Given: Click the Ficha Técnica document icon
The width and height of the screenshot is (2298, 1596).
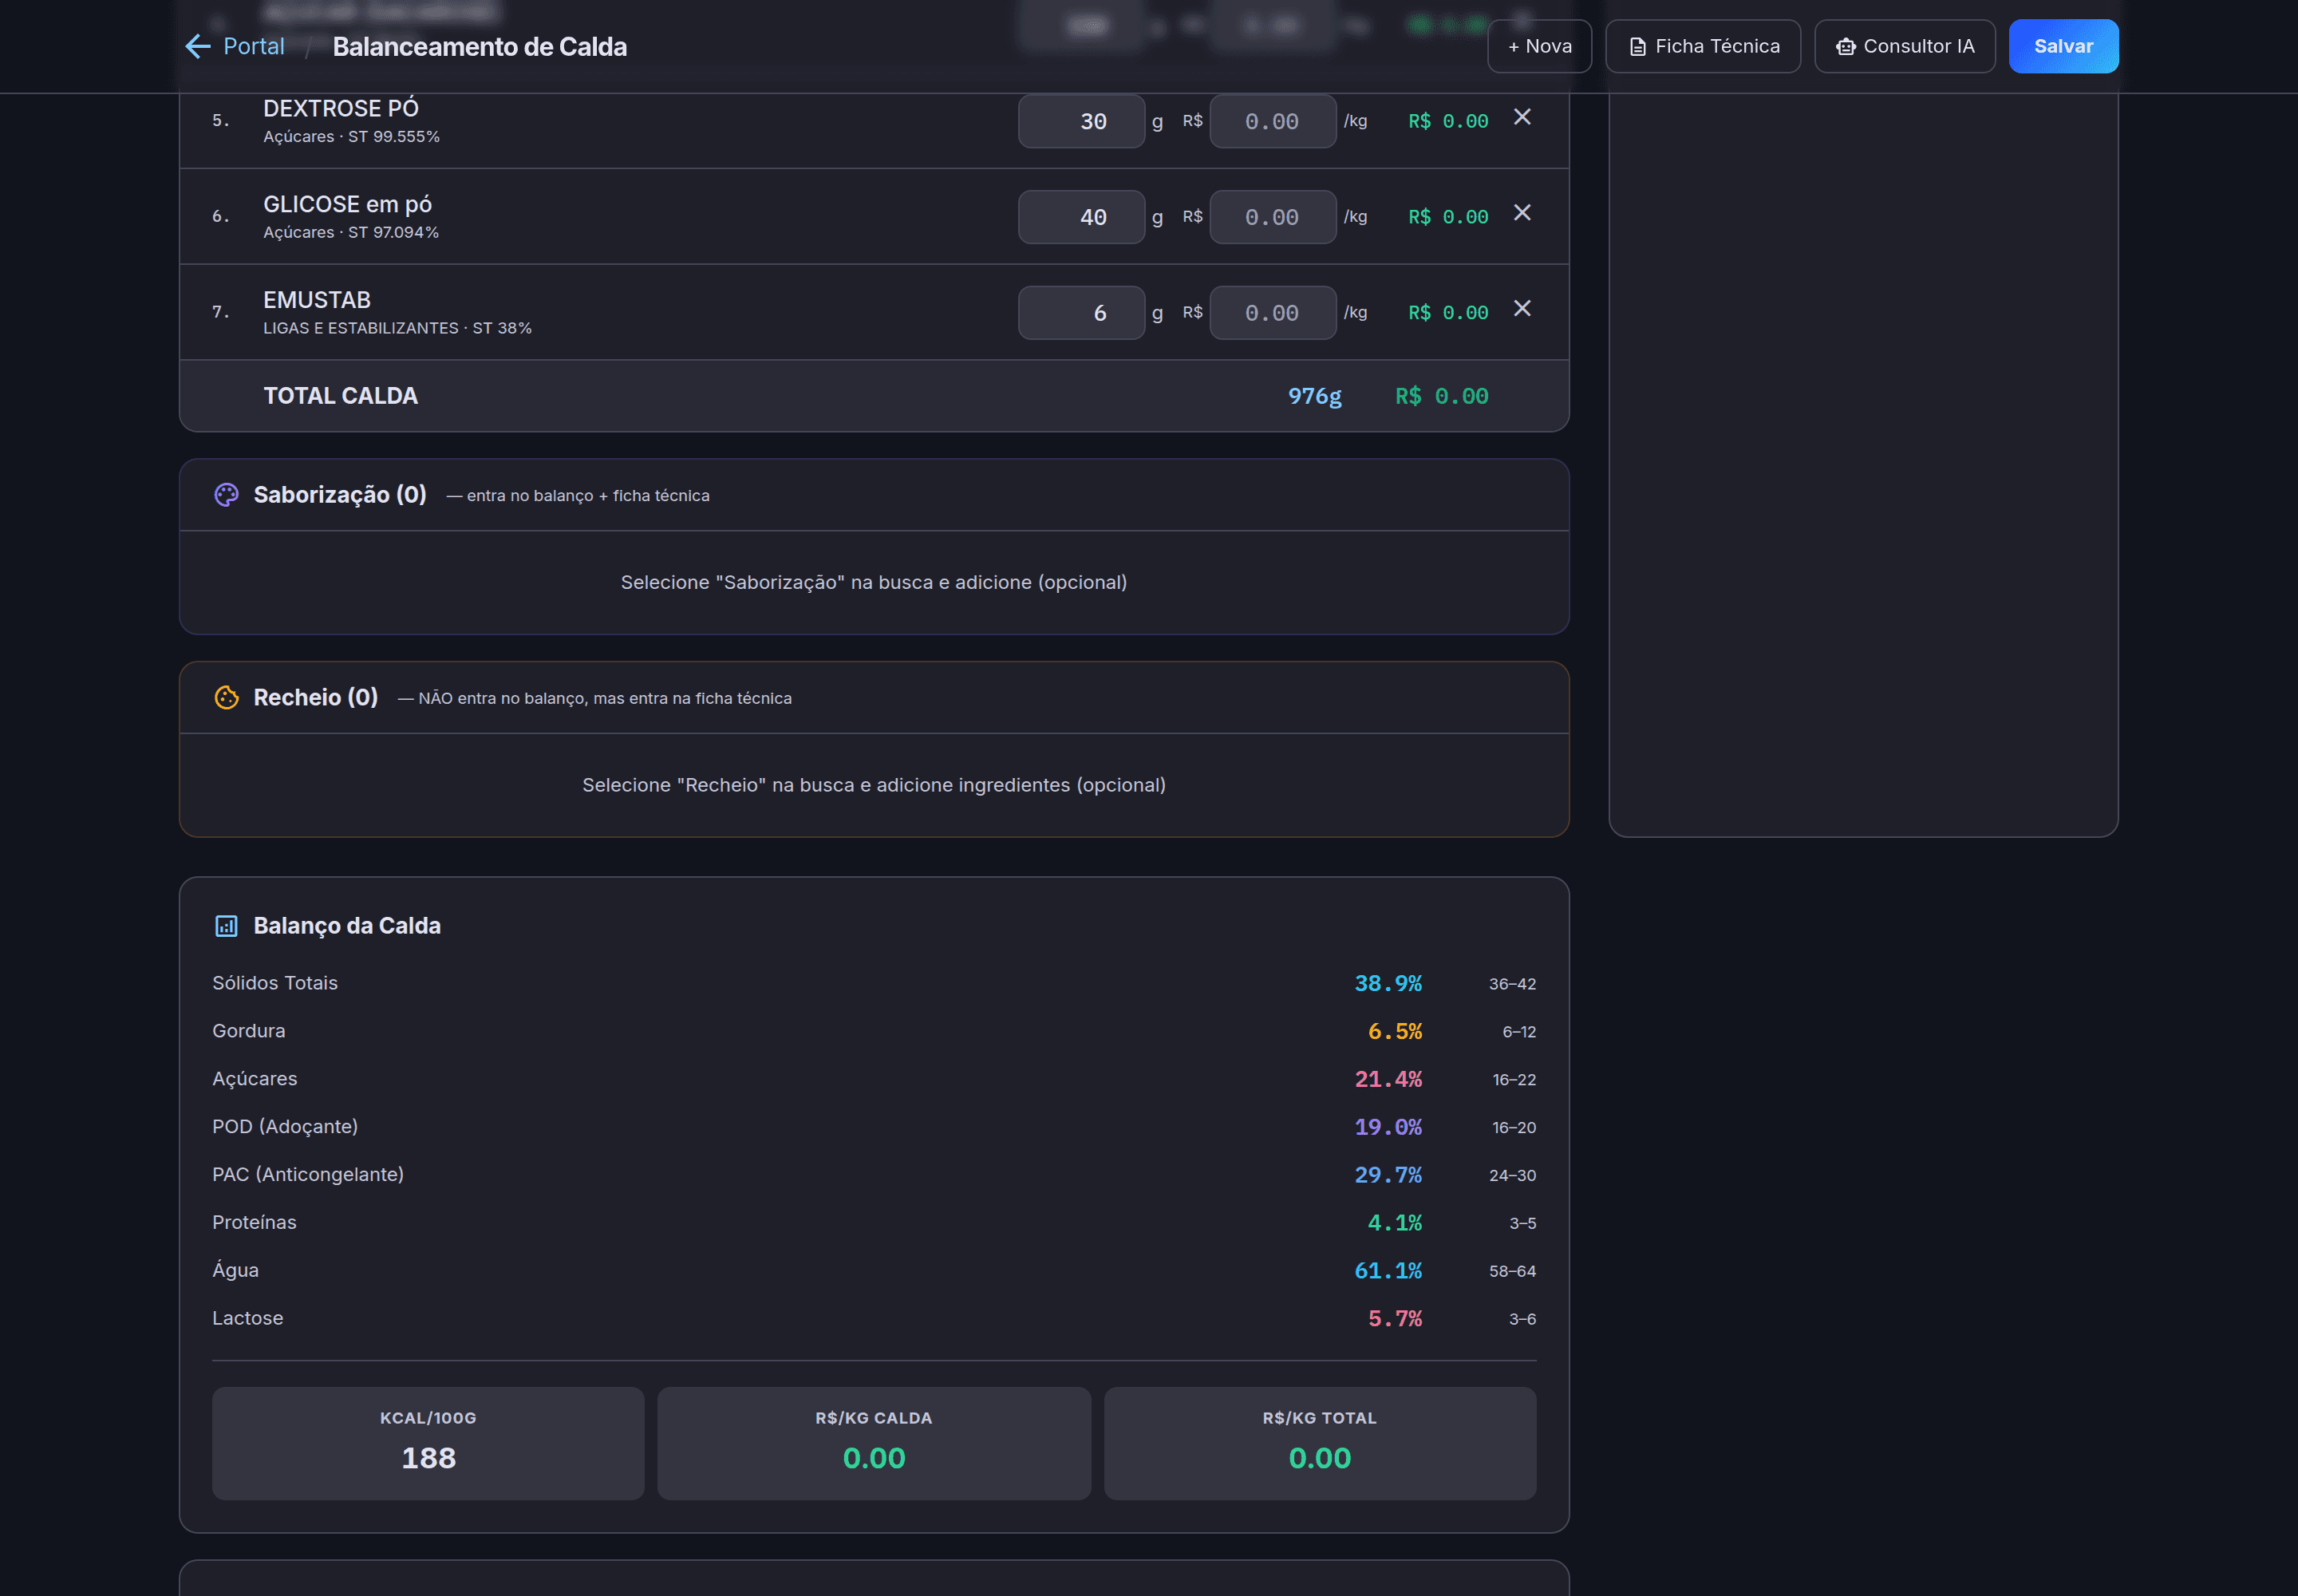Looking at the screenshot, I should point(1637,47).
